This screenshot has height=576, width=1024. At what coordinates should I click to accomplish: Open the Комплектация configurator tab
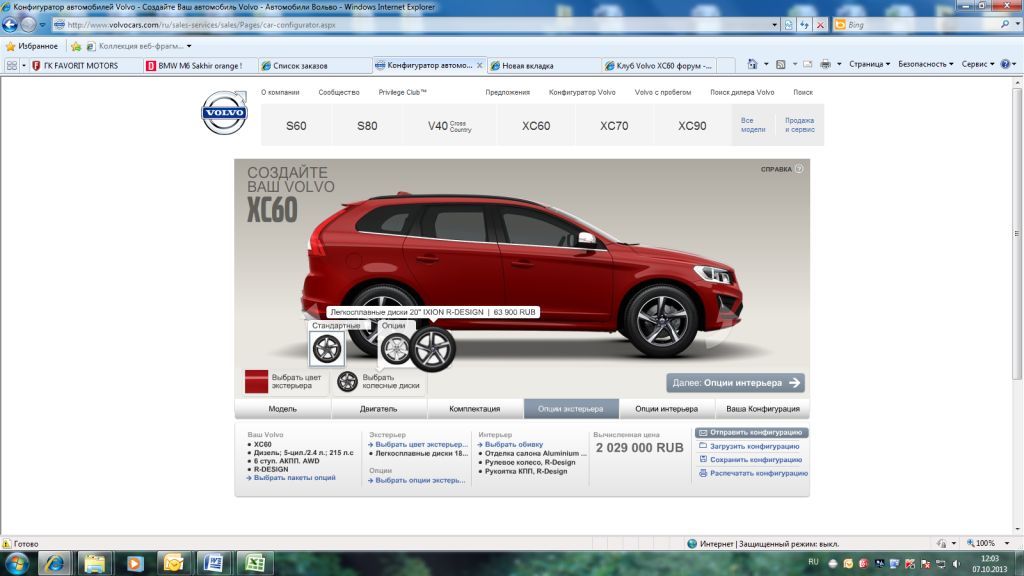[x=475, y=409]
